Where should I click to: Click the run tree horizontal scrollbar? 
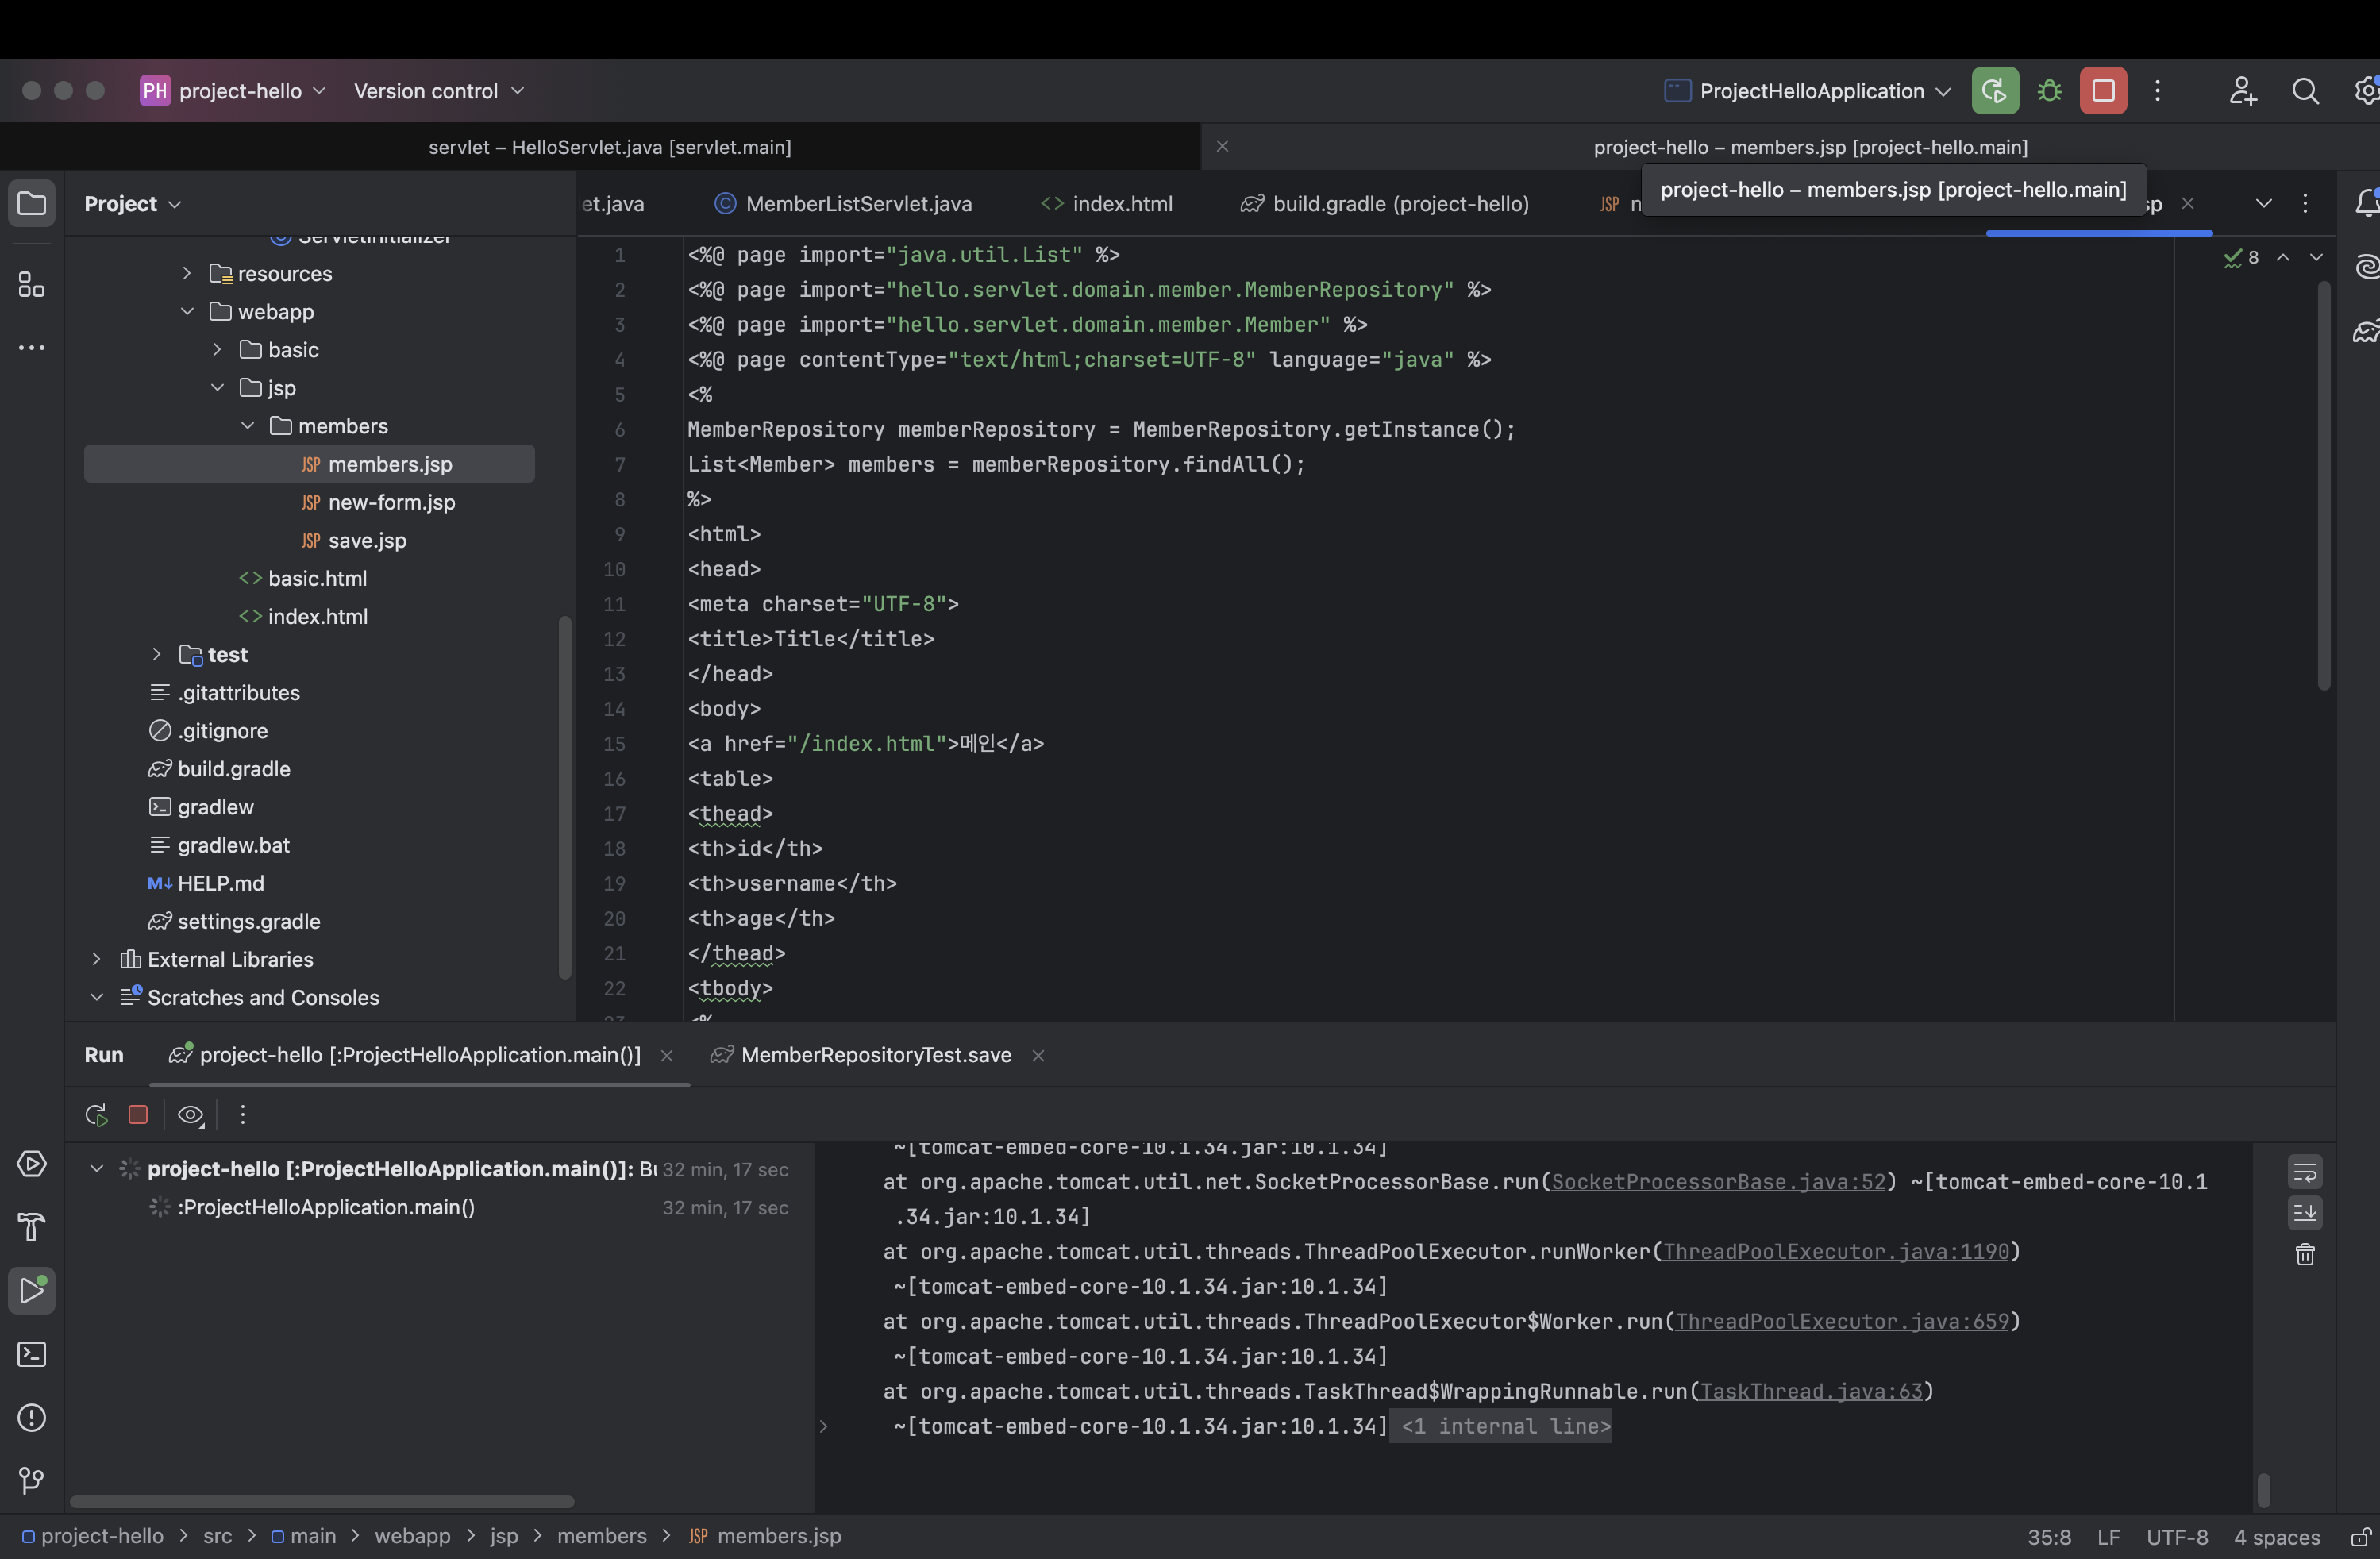click(x=321, y=1501)
